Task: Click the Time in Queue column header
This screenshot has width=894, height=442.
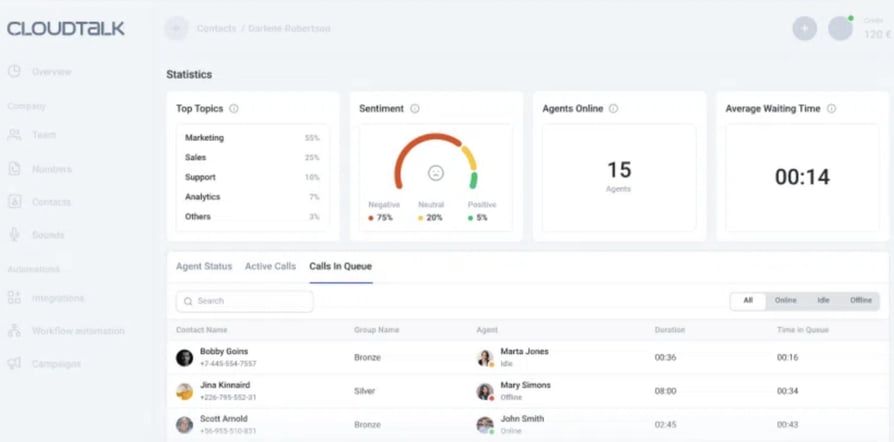Action: pos(802,330)
